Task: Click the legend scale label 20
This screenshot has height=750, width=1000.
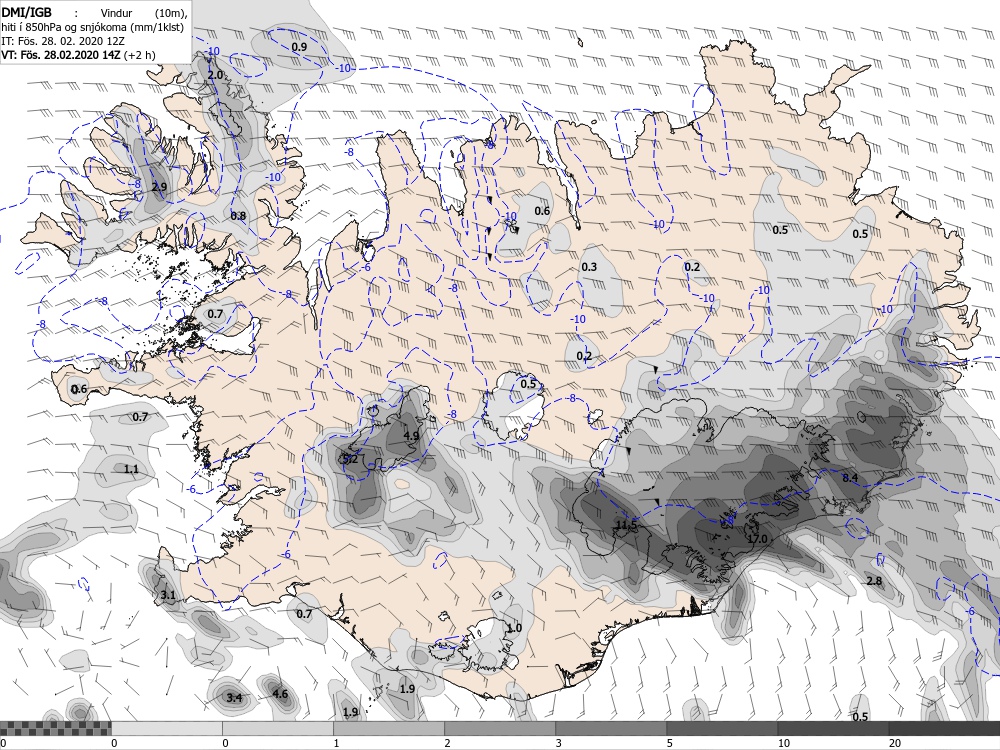Action: [894, 743]
